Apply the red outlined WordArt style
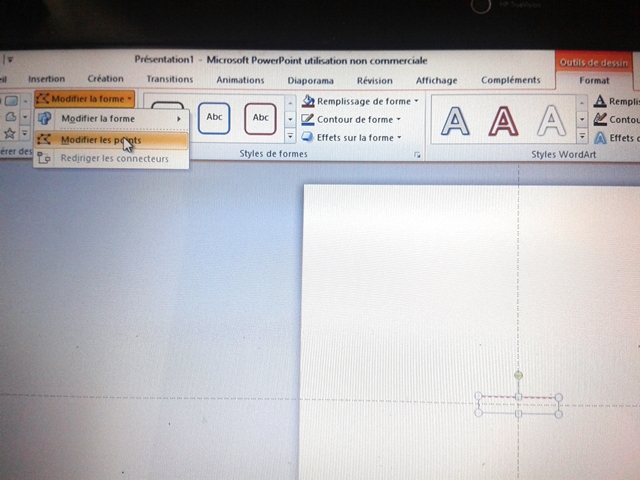640x480 pixels. [x=503, y=120]
